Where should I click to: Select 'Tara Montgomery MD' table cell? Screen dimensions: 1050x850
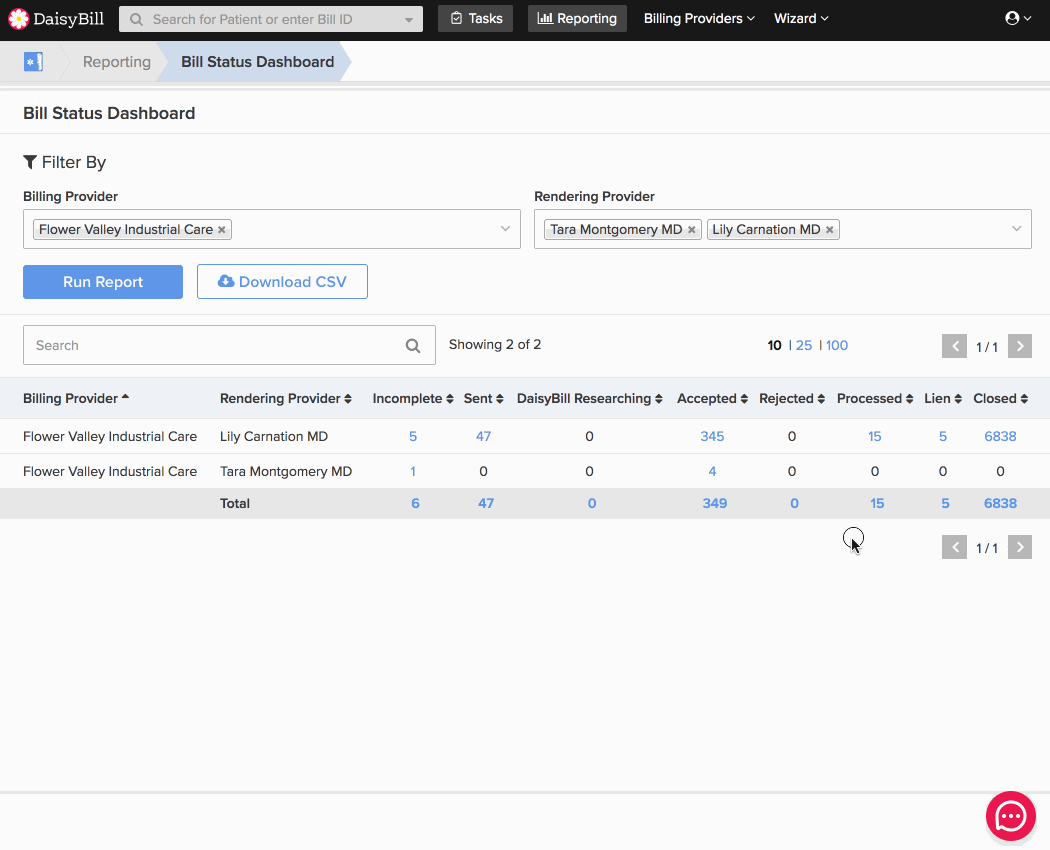click(x=286, y=472)
